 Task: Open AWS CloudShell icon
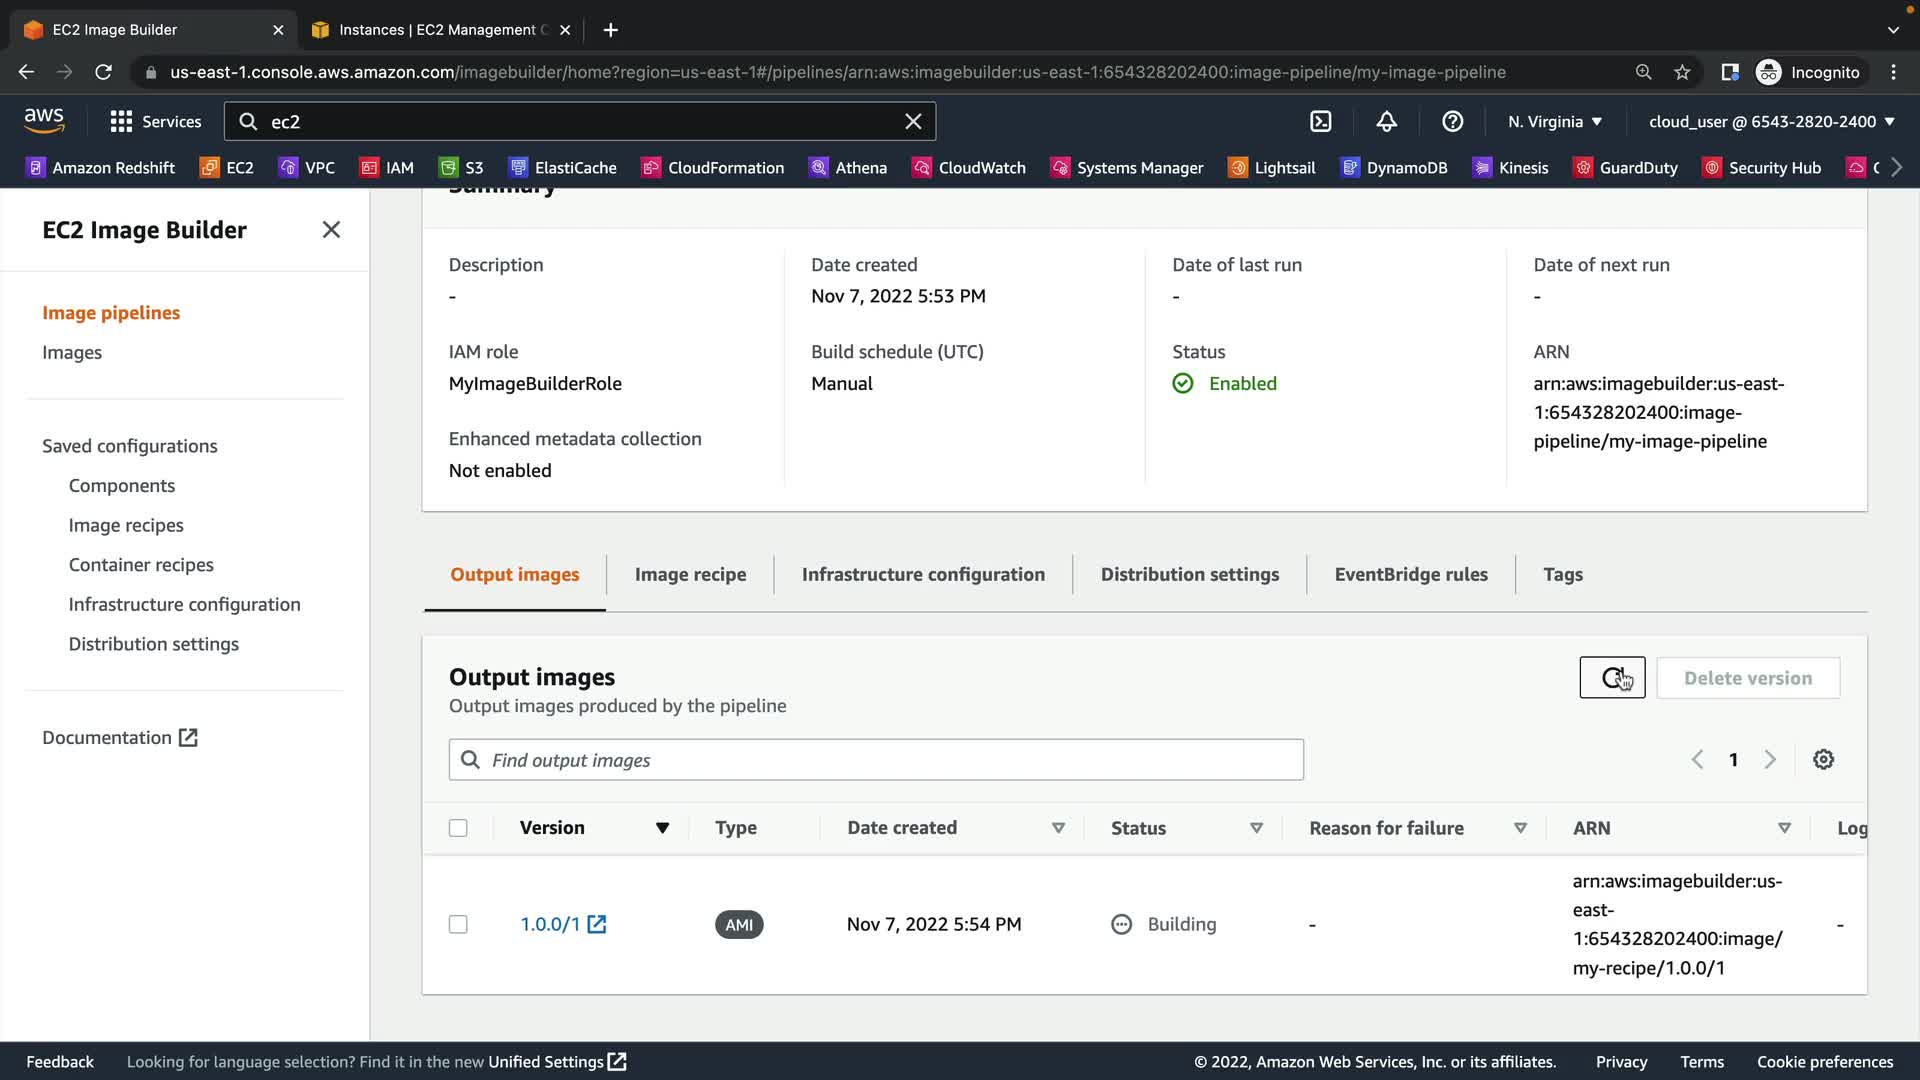point(1320,122)
